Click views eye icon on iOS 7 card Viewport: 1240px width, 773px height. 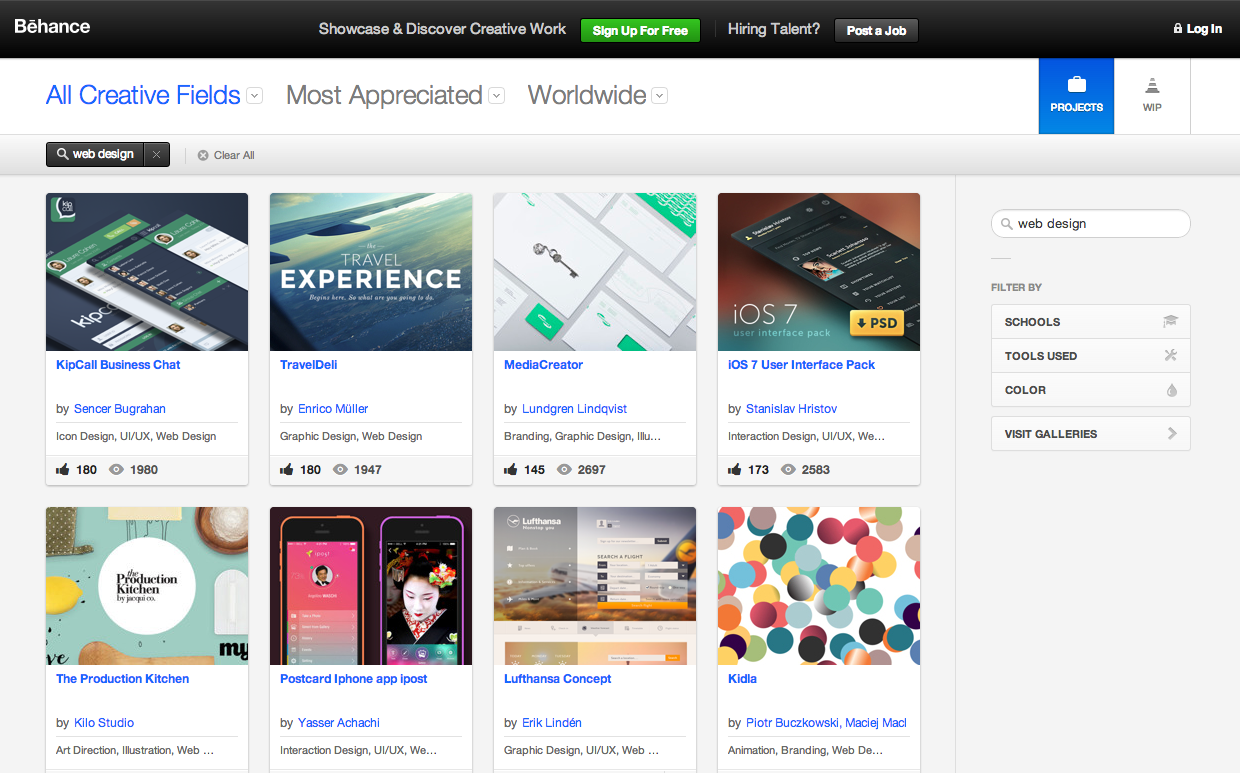[x=788, y=469]
